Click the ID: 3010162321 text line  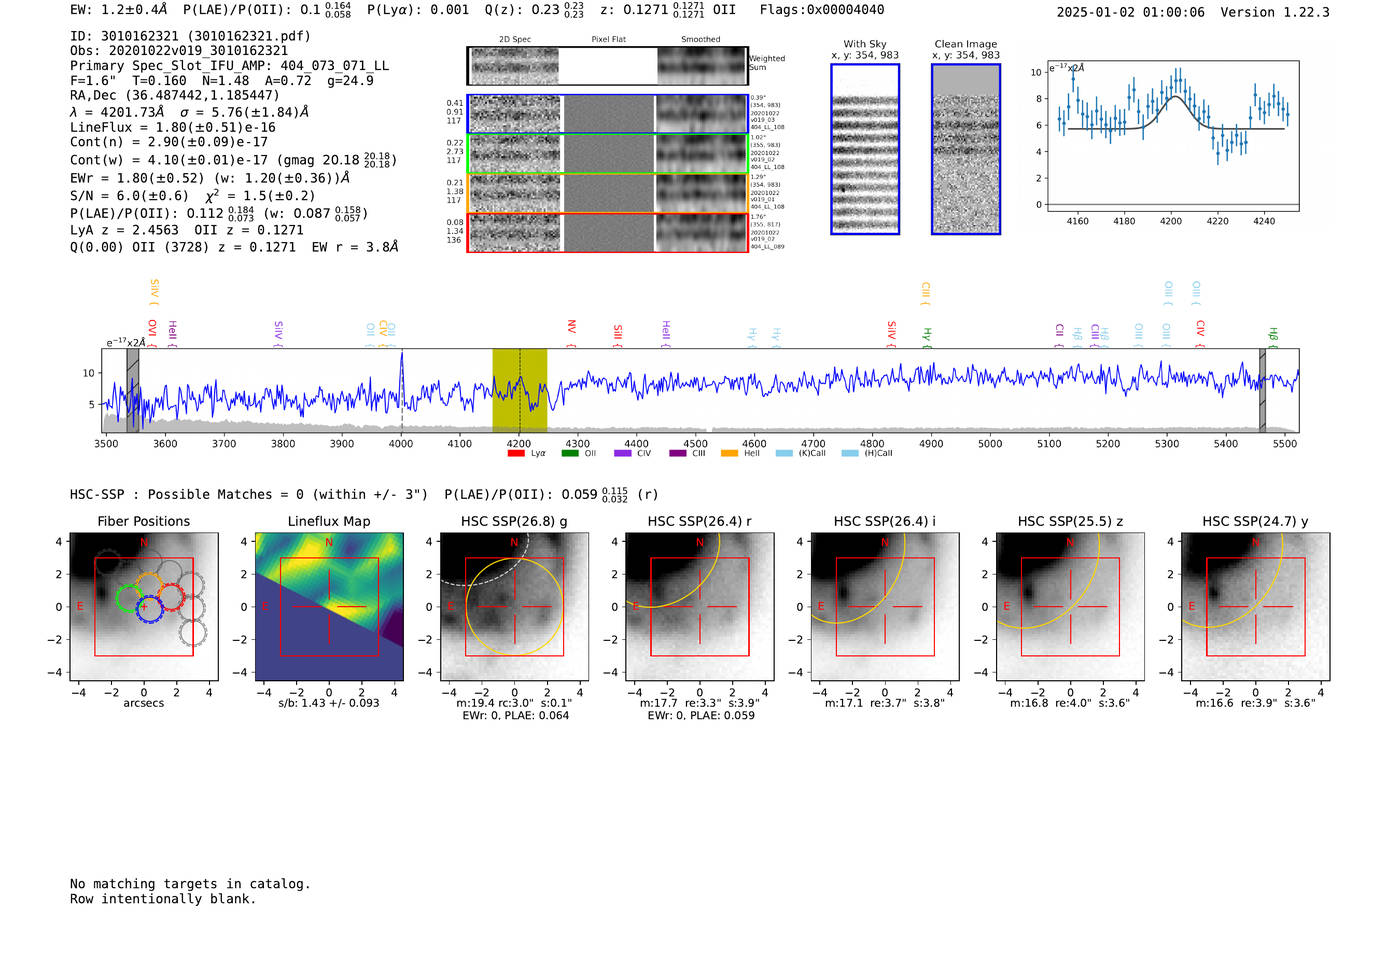(190, 36)
